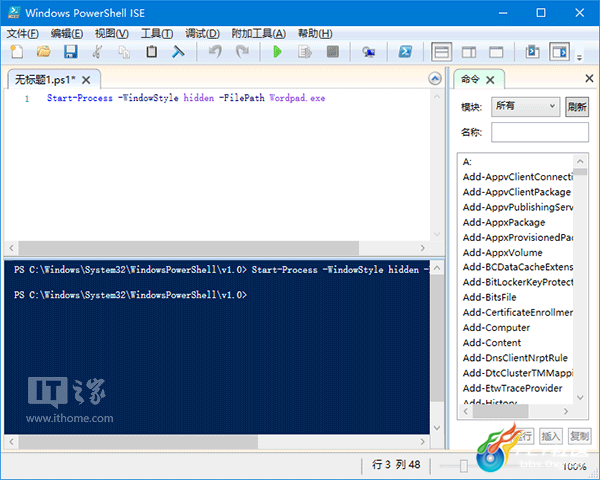This screenshot has width=600, height=480.
Task: Select Add-DnsClientNrptRule in command list
Action: 515,358
